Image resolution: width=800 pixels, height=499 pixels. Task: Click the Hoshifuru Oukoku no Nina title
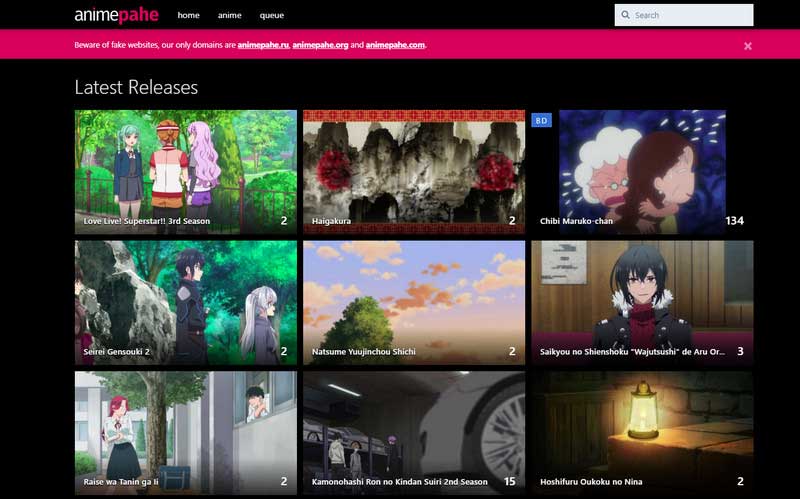[591, 482]
